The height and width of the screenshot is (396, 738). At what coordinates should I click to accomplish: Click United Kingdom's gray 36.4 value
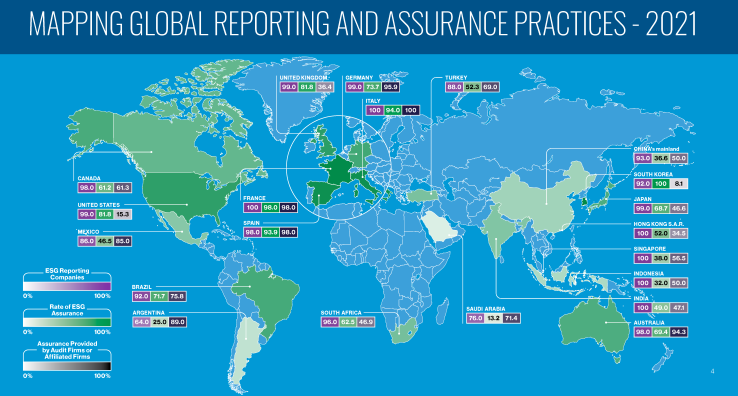coord(325,87)
